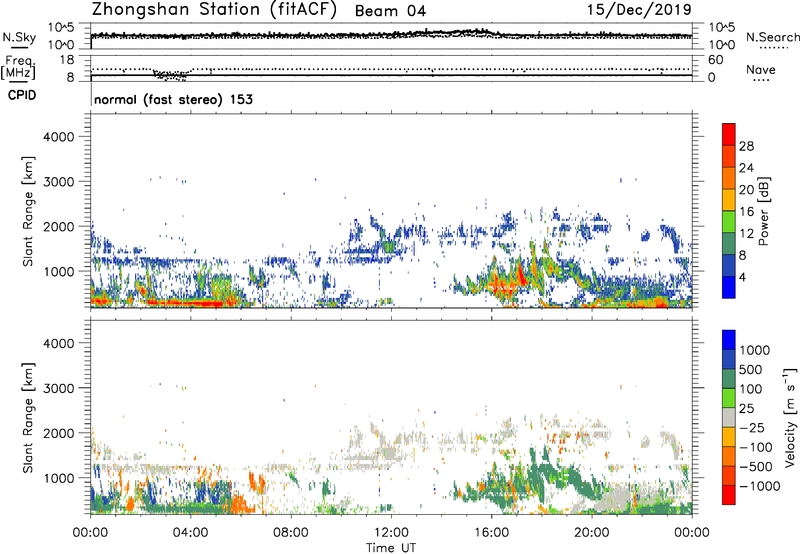Click the date 15/Dec/2019
The image size is (800, 554).
click(x=639, y=9)
